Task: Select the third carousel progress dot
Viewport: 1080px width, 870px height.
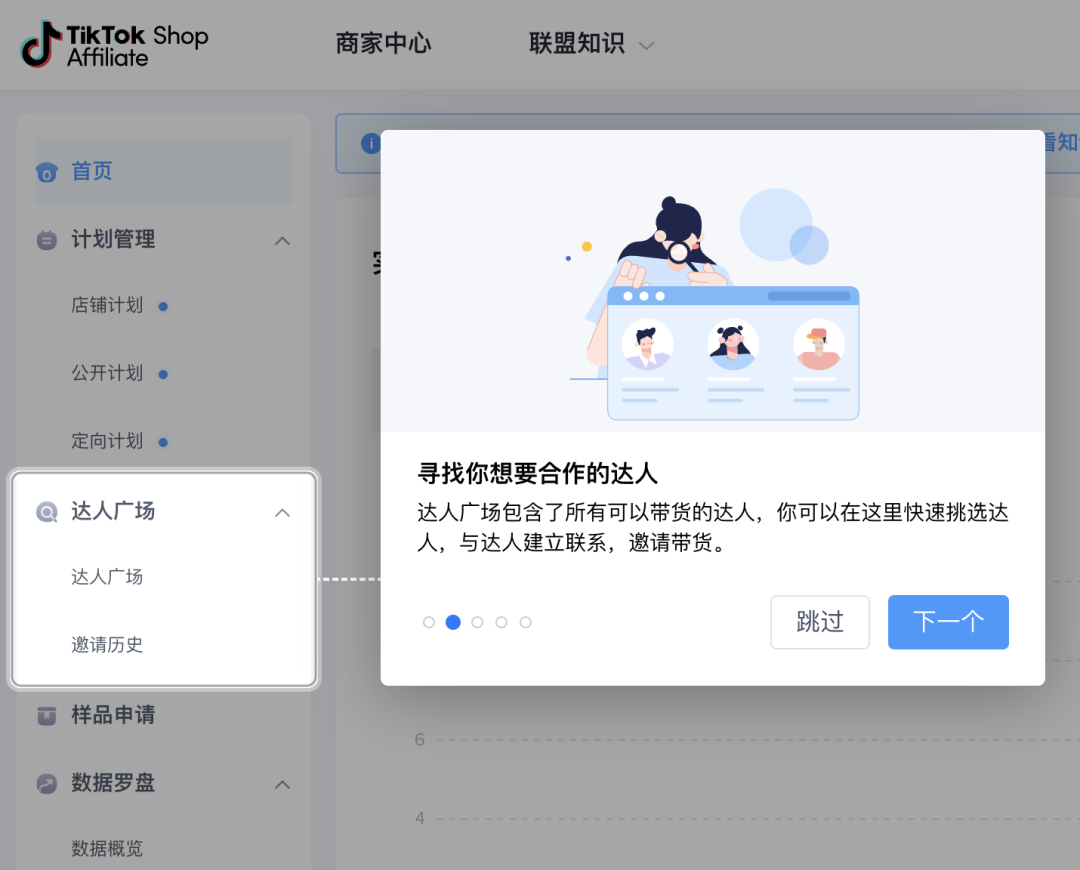Action: point(477,622)
